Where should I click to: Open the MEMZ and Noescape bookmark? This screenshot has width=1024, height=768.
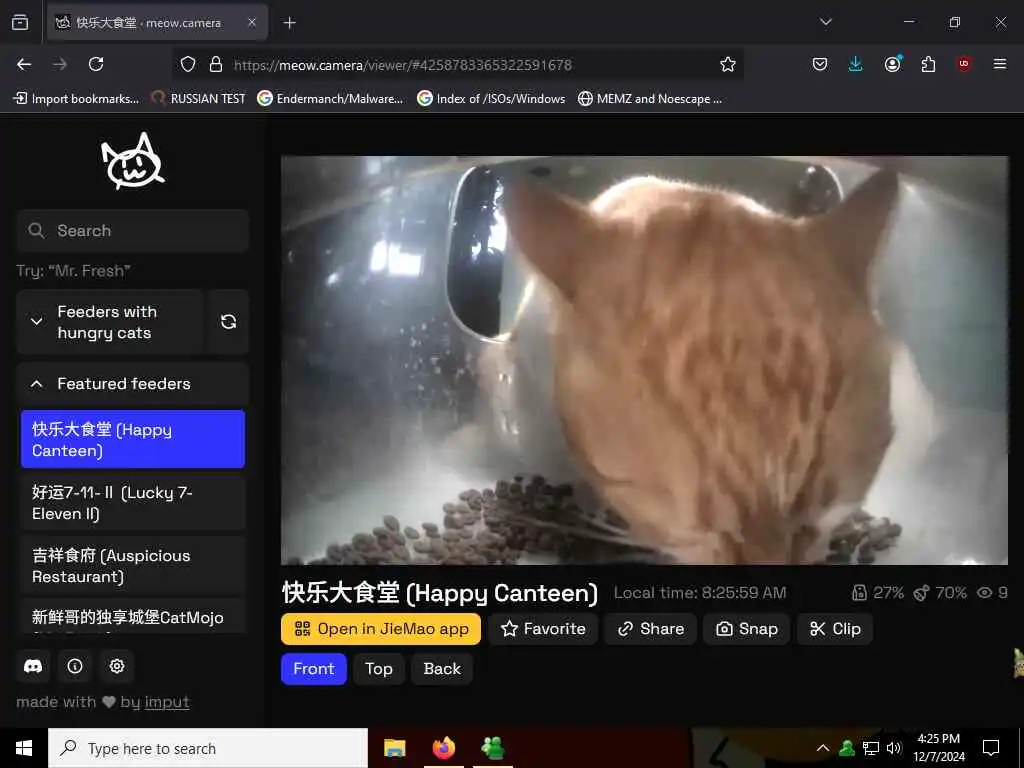[x=650, y=99]
